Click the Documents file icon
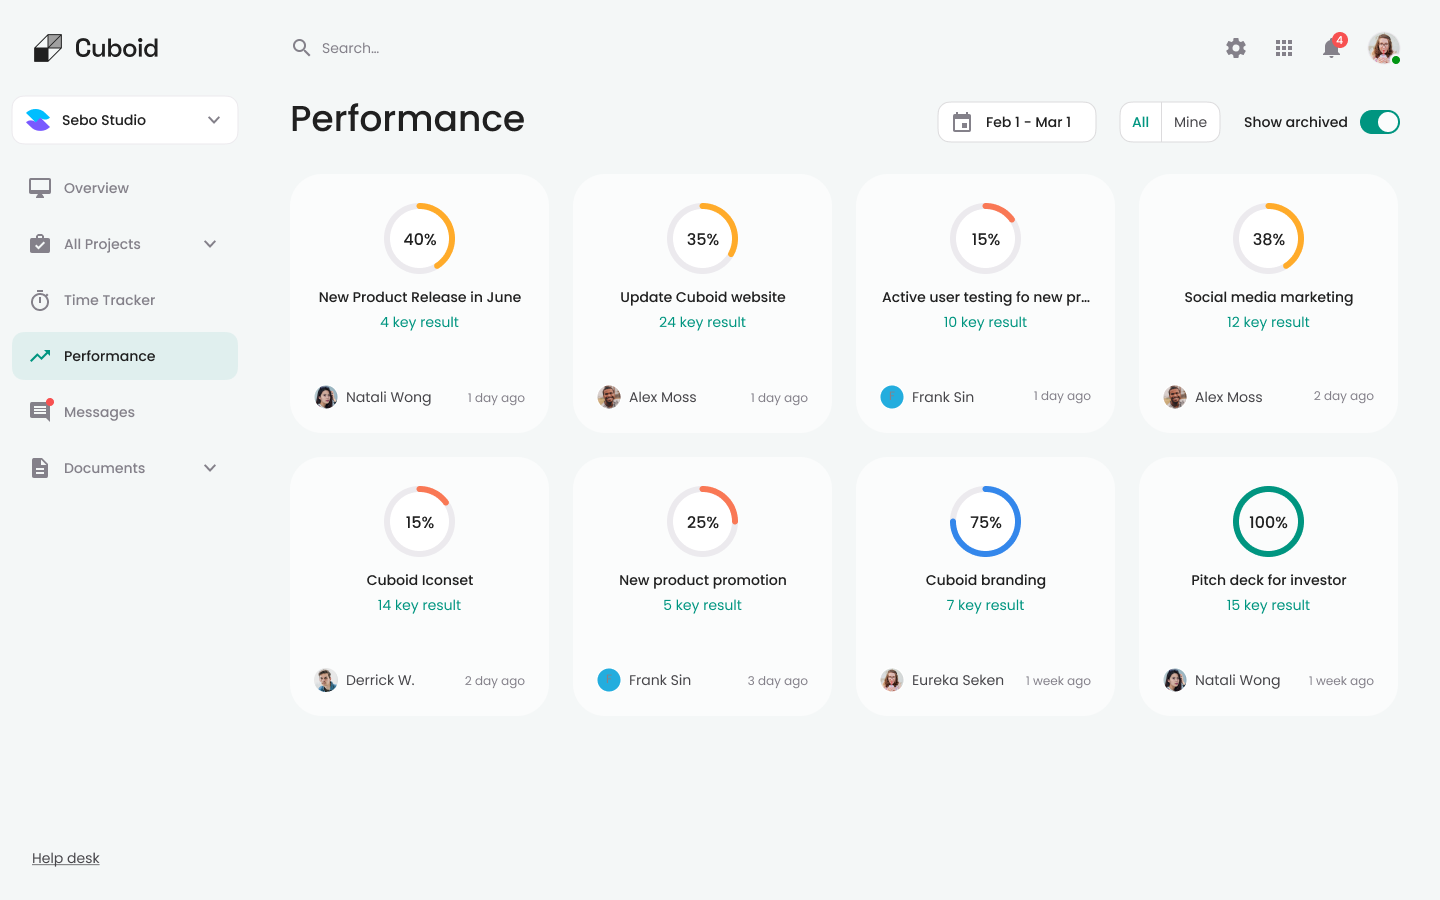The image size is (1440, 900). [x=38, y=467]
